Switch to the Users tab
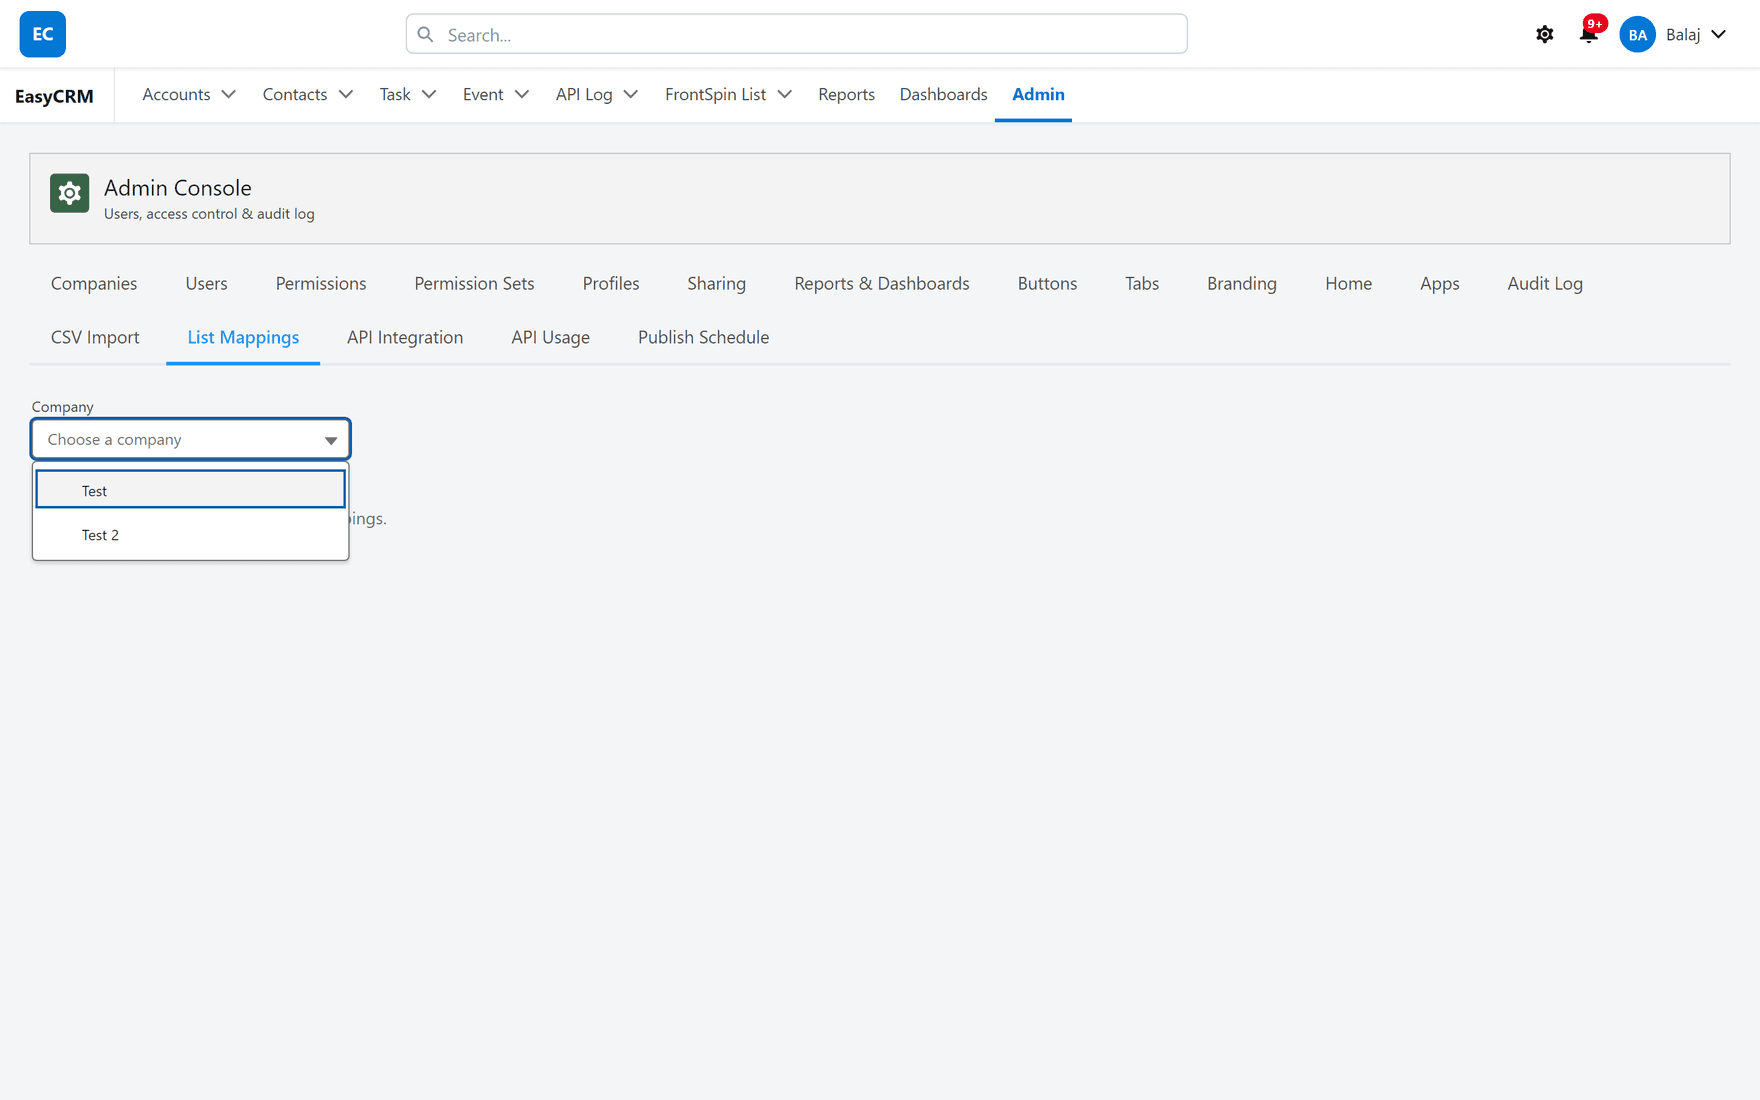Screen dimensions: 1760x1100 206,283
